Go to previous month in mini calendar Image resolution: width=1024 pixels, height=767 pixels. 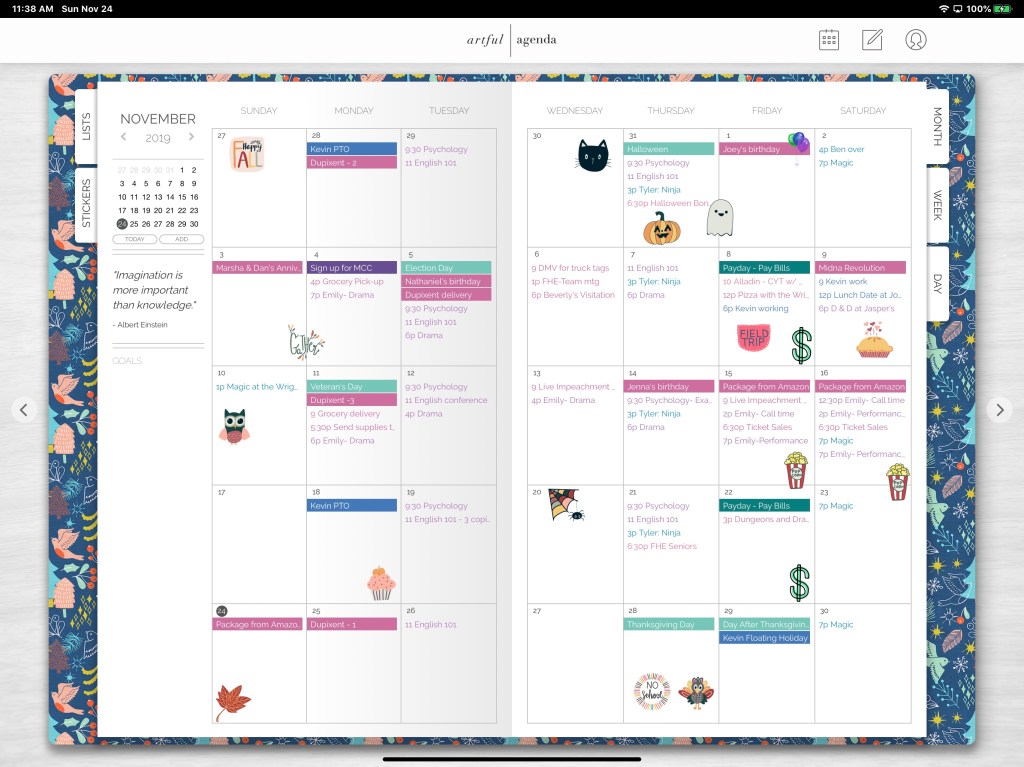coord(124,138)
